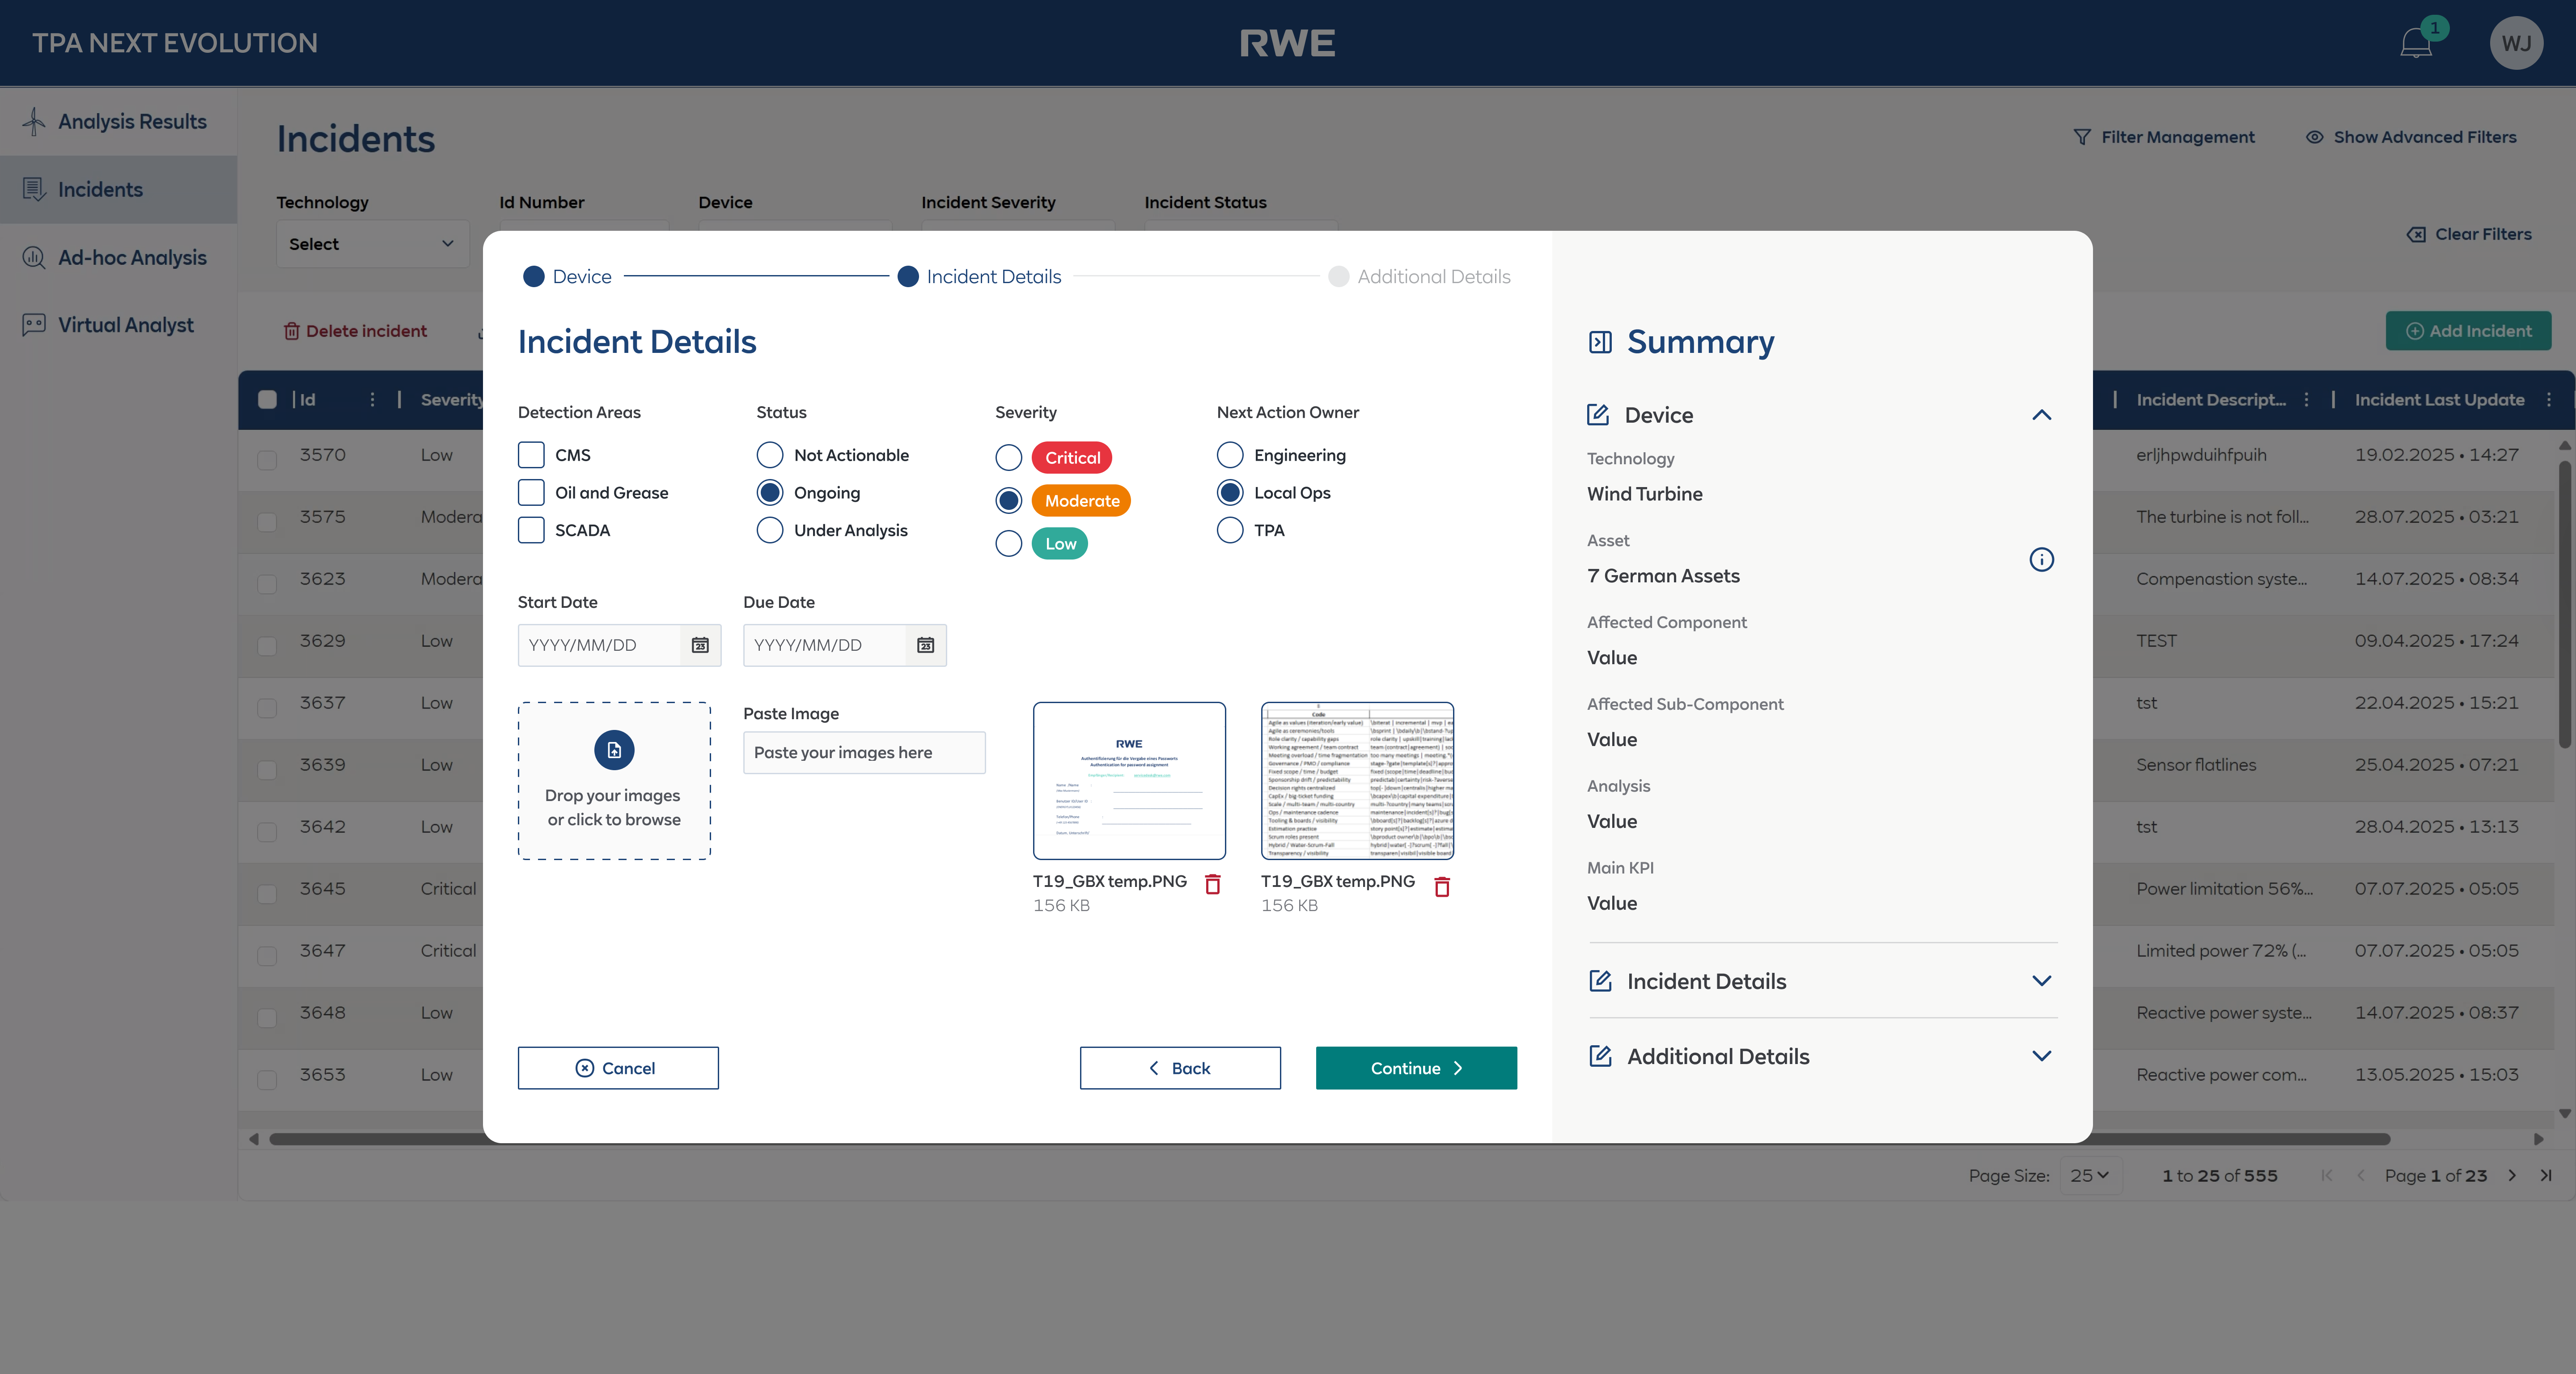Click the Clear Filters icon

coord(2416,234)
